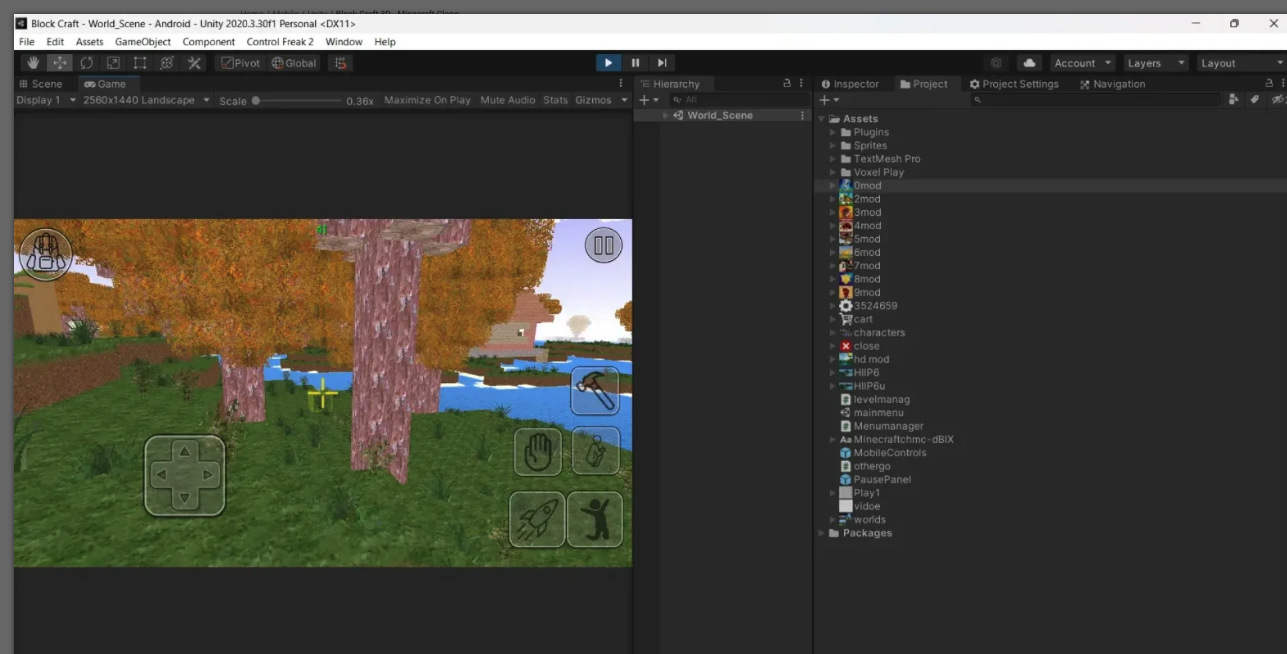Viewport: 1287px width, 654px height.
Task: Open the Project create plus dropdown
Action: (x=829, y=100)
